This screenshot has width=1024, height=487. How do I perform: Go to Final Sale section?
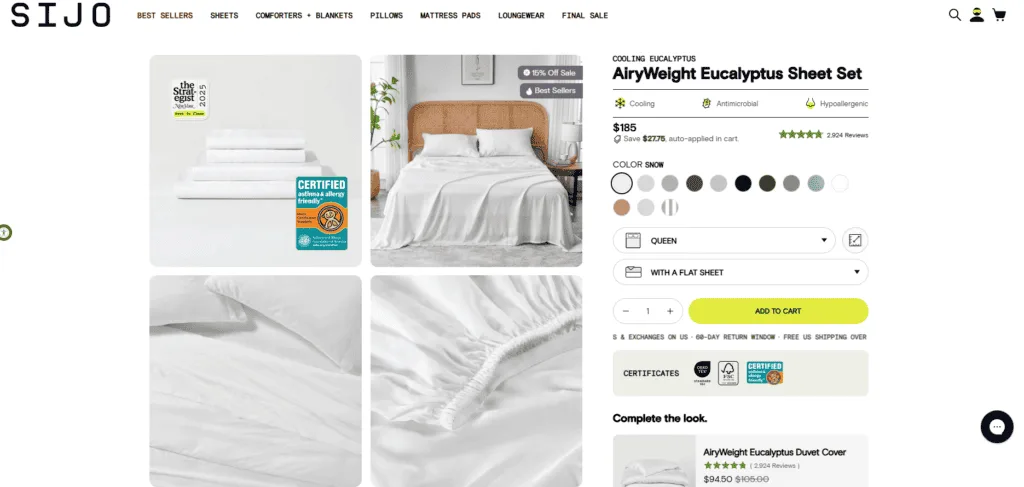pos(584,16)
